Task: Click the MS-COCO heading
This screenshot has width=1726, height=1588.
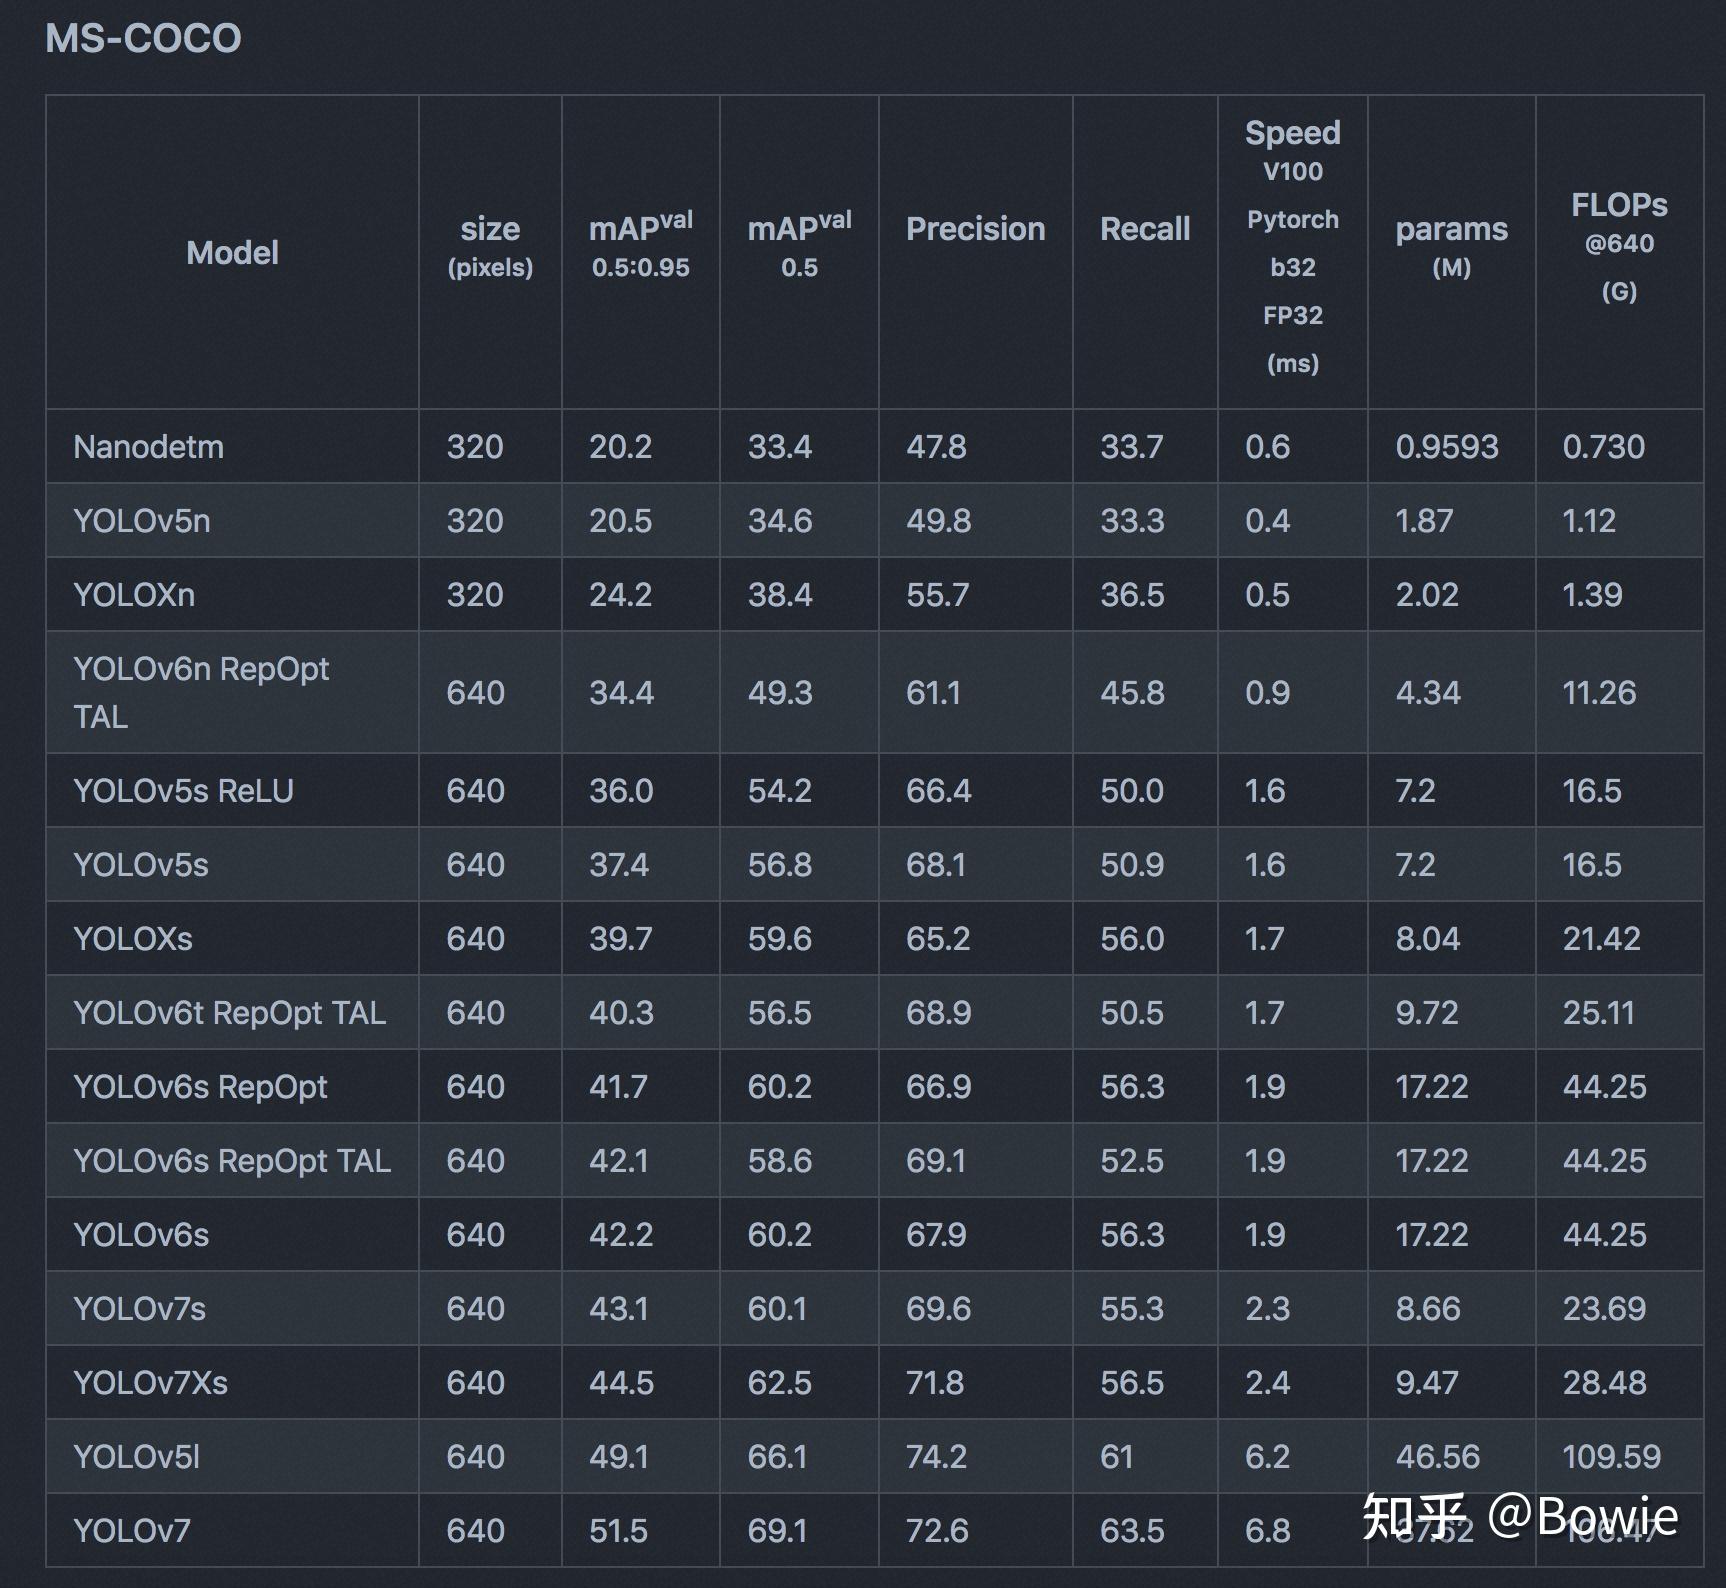Action: point(143,39)
